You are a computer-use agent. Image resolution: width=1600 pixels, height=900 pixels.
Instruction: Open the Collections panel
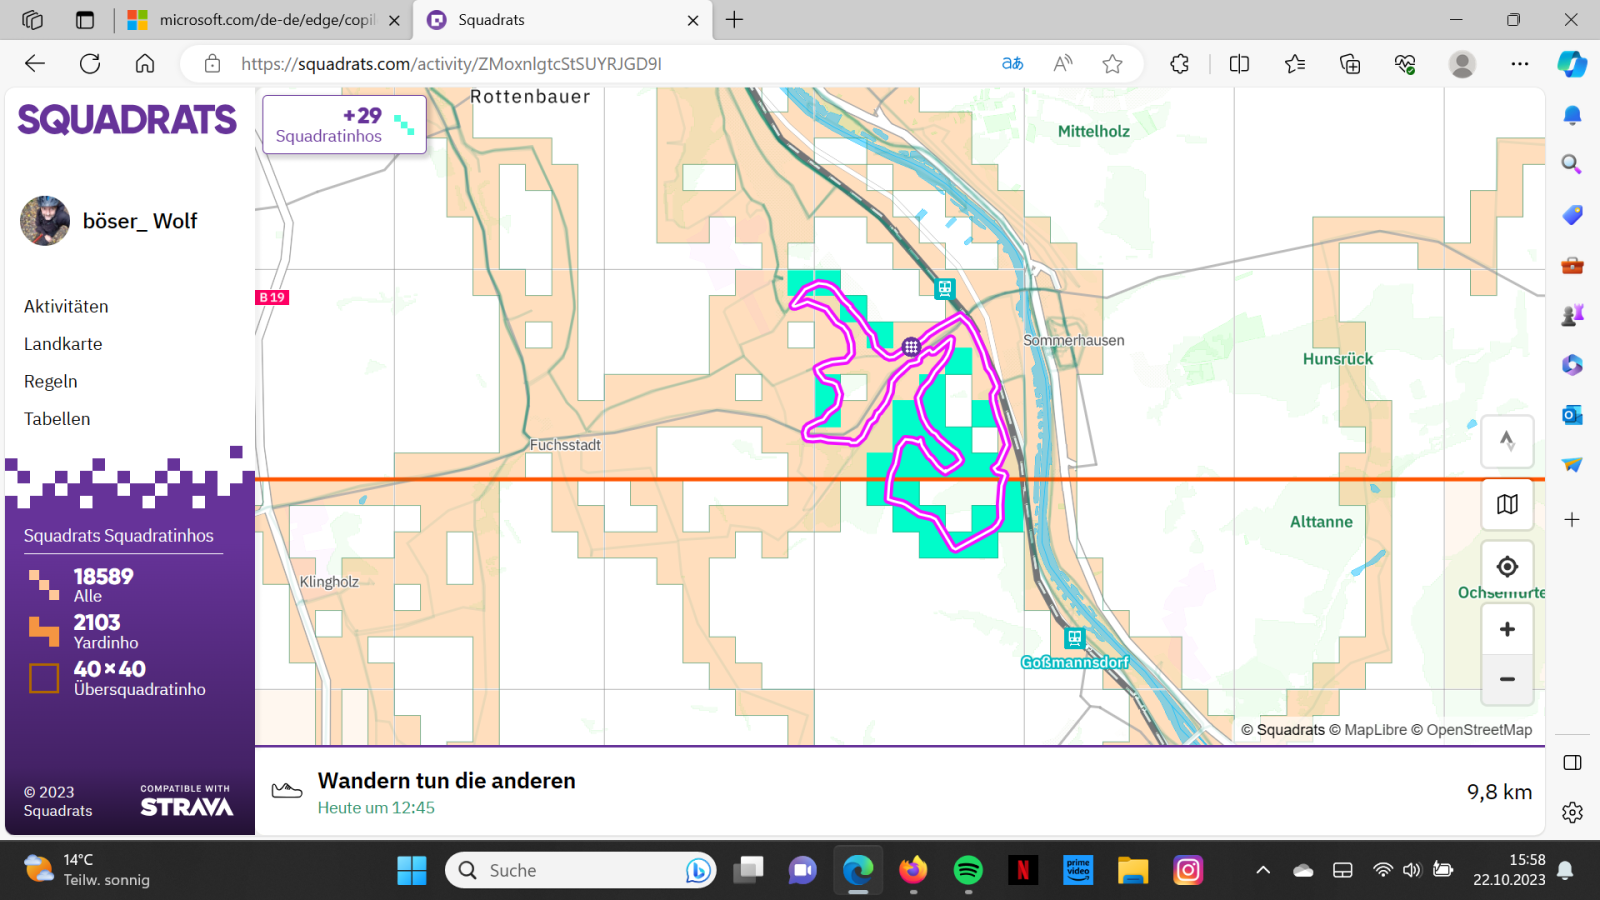(x=1350, y=64)
